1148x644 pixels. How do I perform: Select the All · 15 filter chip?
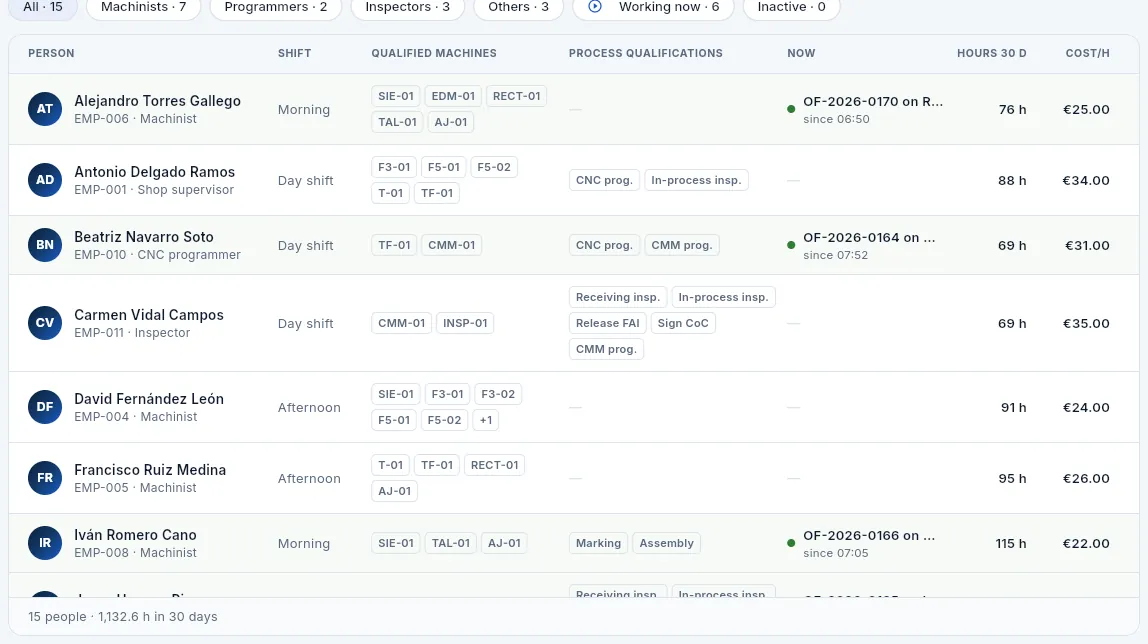click(42, 7)
